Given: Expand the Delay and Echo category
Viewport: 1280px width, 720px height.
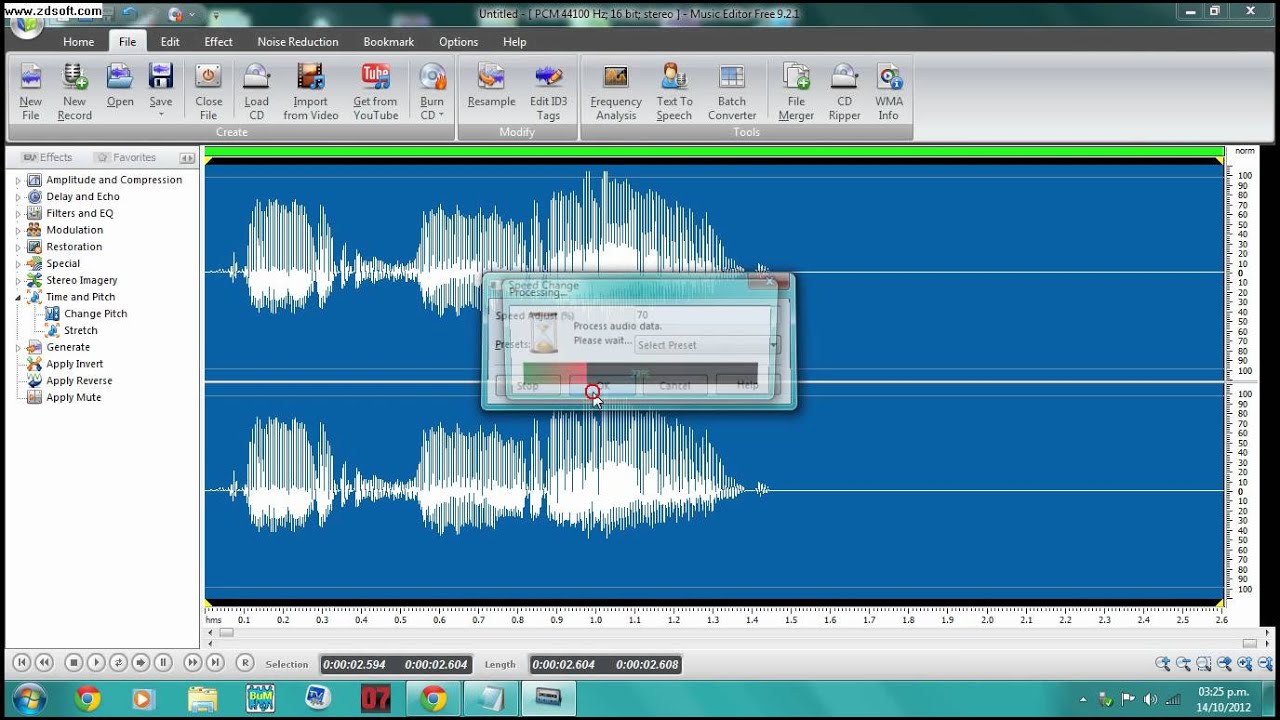Looking at the screenshot, I should [x=18, y=197].
